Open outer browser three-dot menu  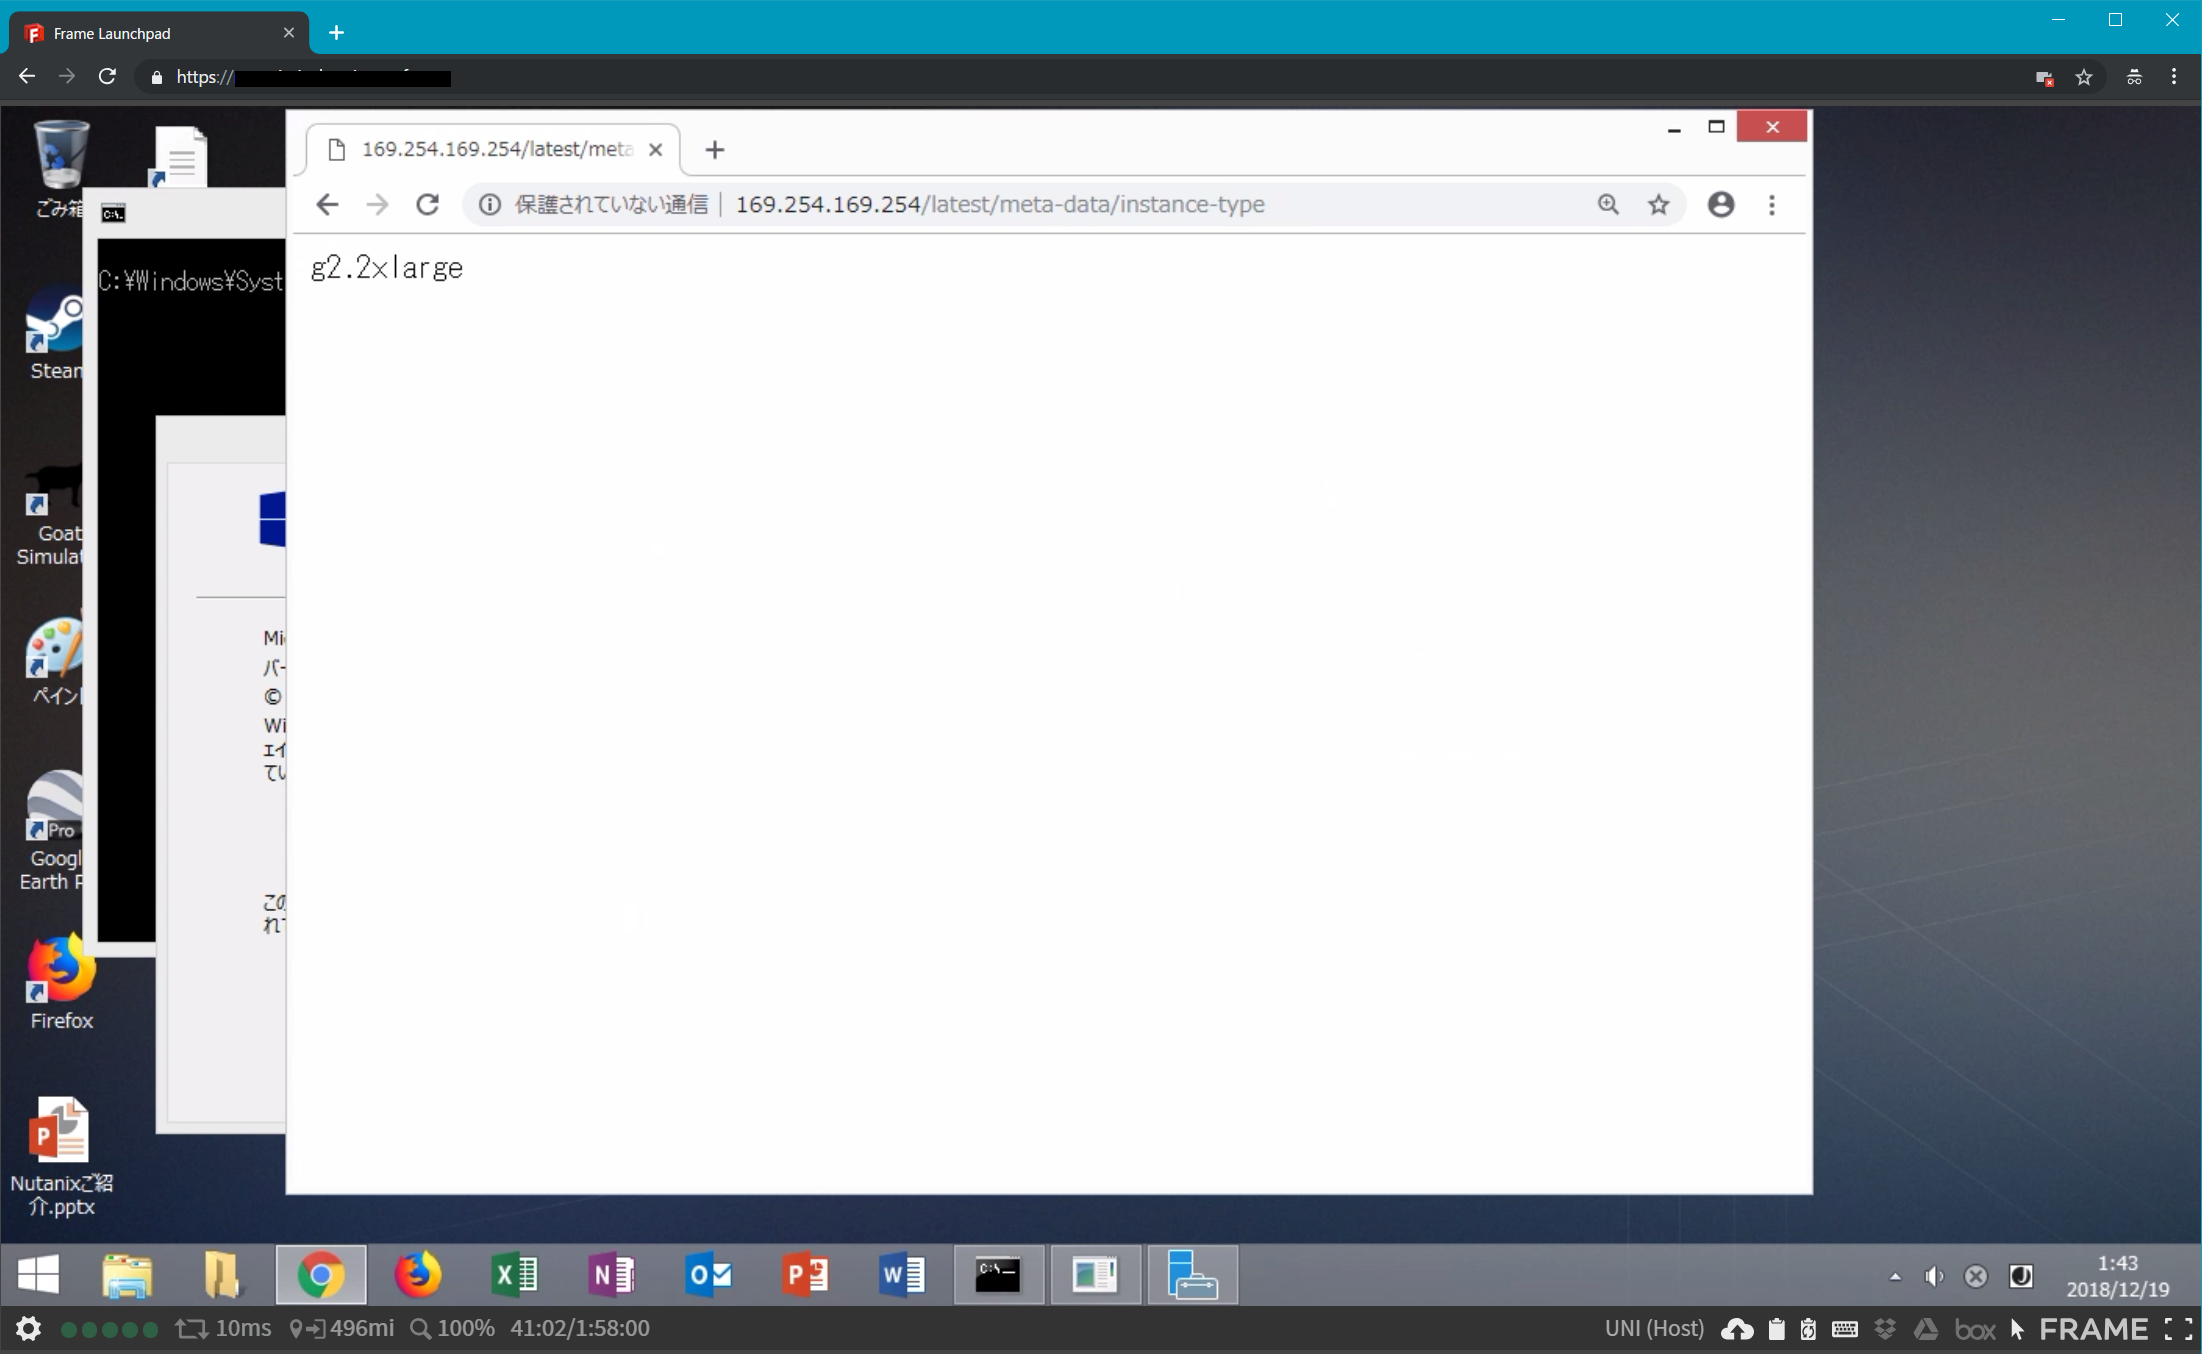[2174, 77]
